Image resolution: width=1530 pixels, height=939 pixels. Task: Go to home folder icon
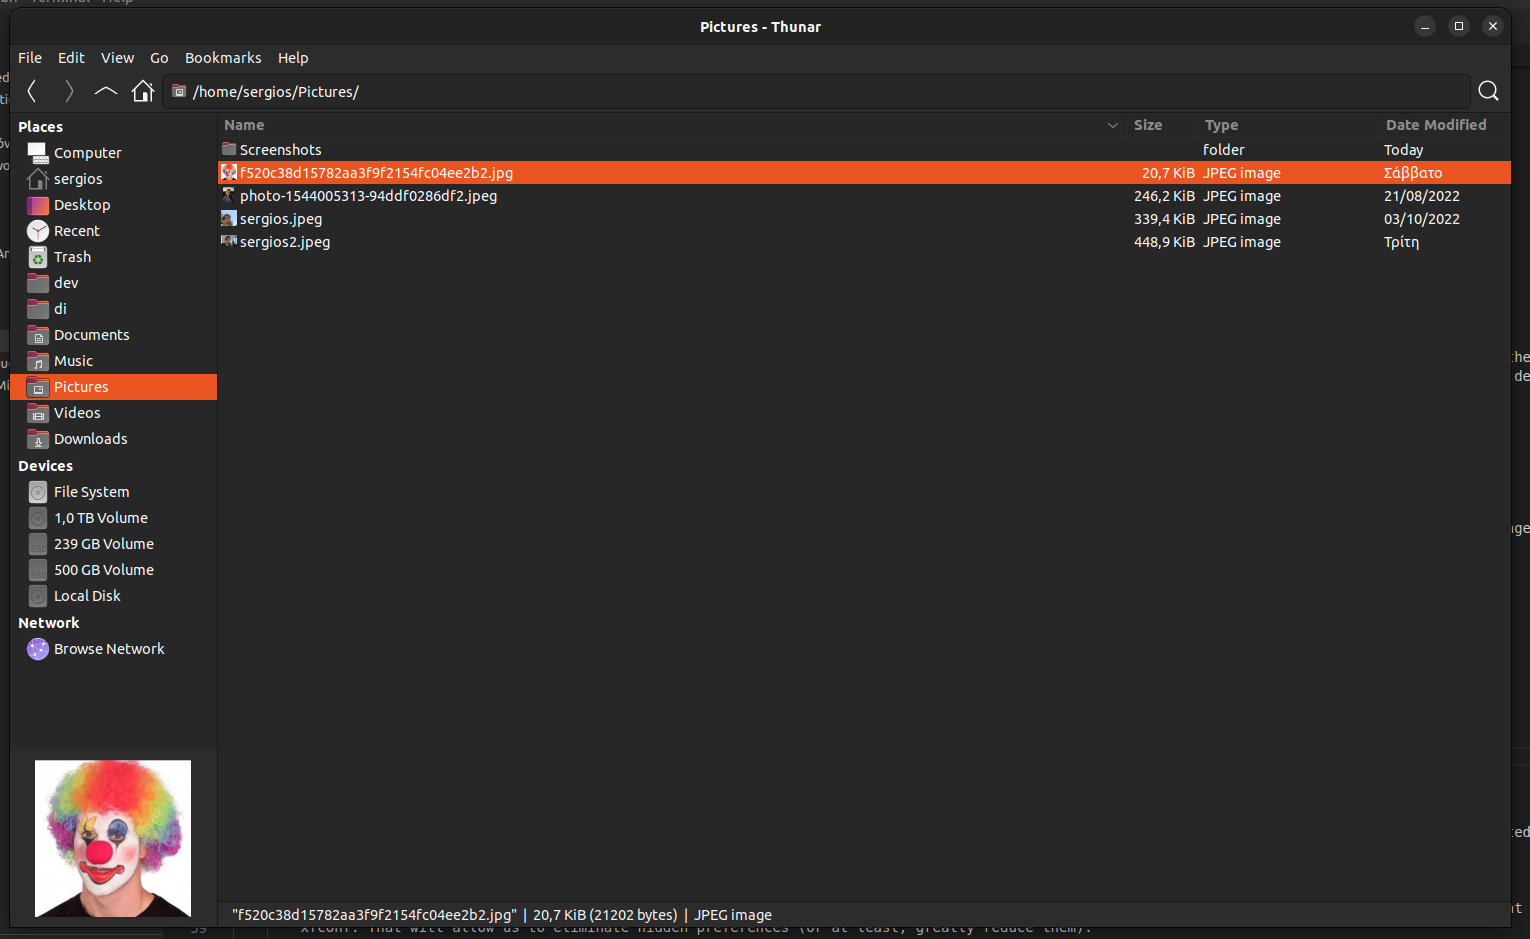point(143,91)
